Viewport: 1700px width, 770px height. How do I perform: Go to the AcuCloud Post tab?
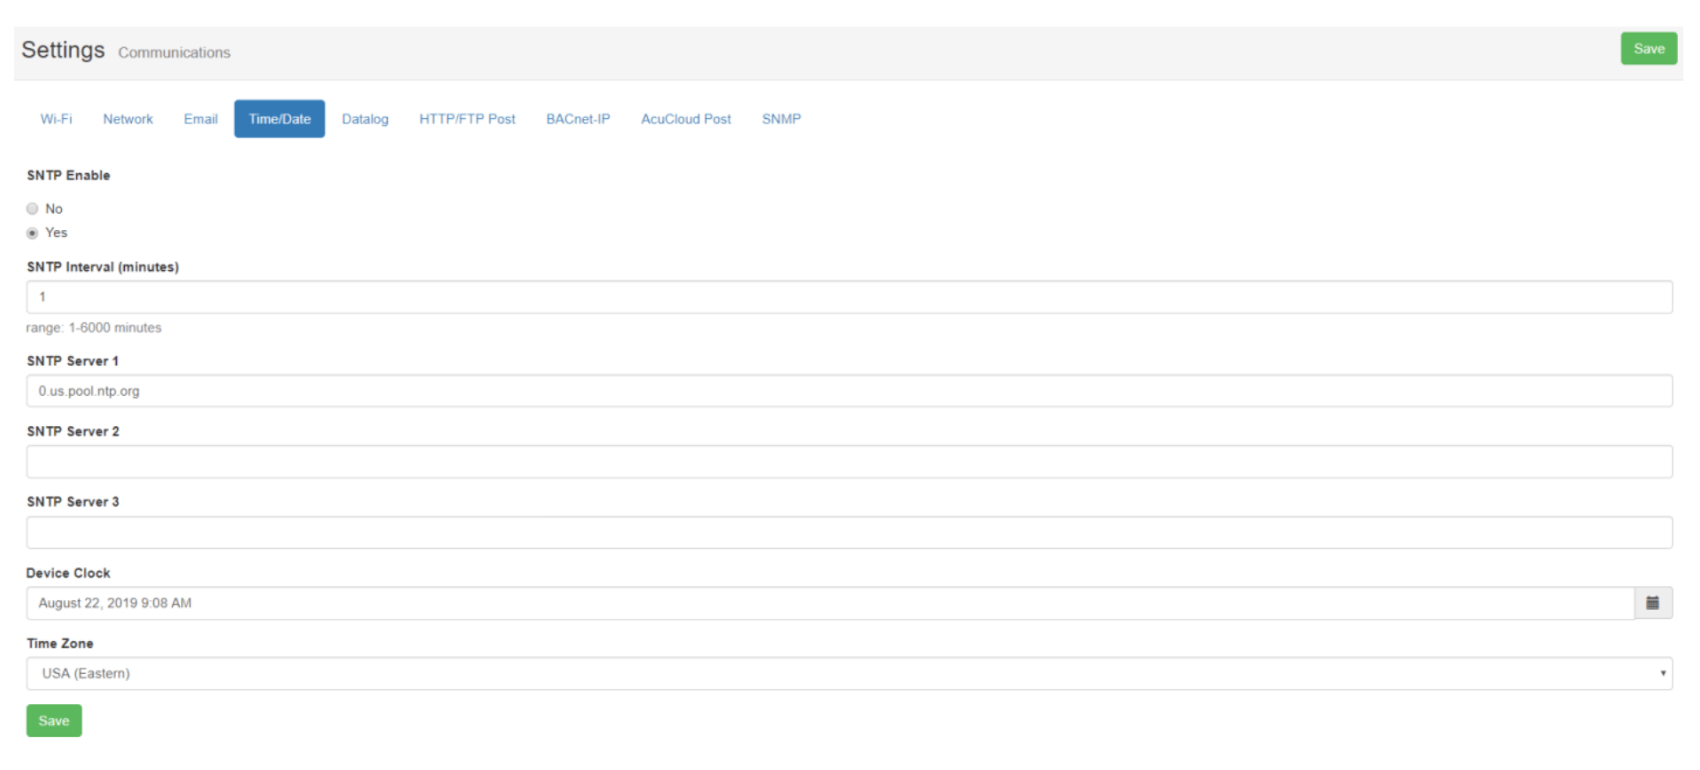point(686,119)
